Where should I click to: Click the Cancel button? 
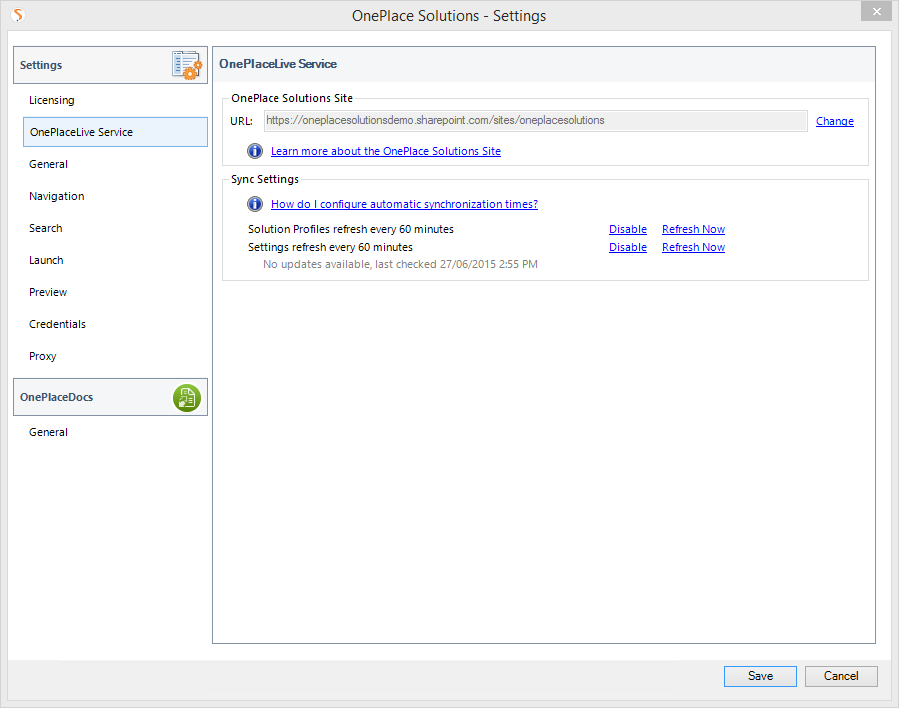pyautogui.click(x=841, y=676)
